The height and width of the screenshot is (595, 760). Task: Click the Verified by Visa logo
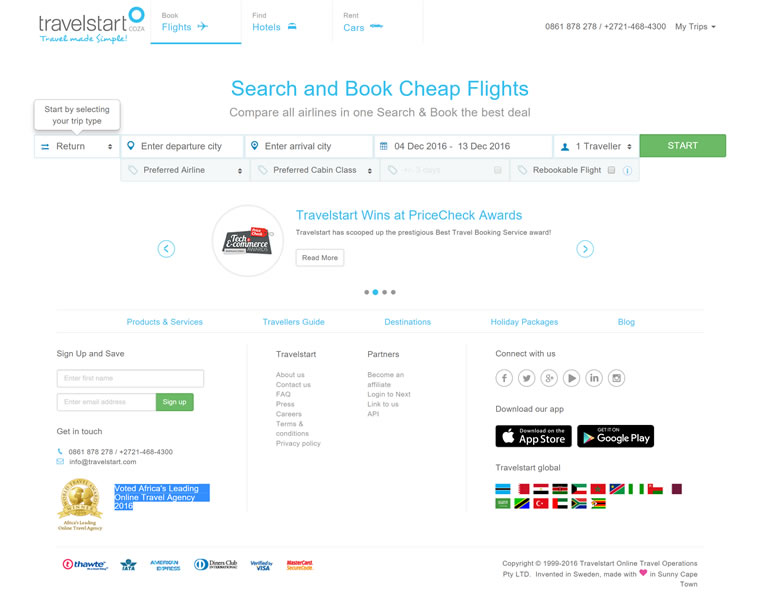click(x=262, y=565)
